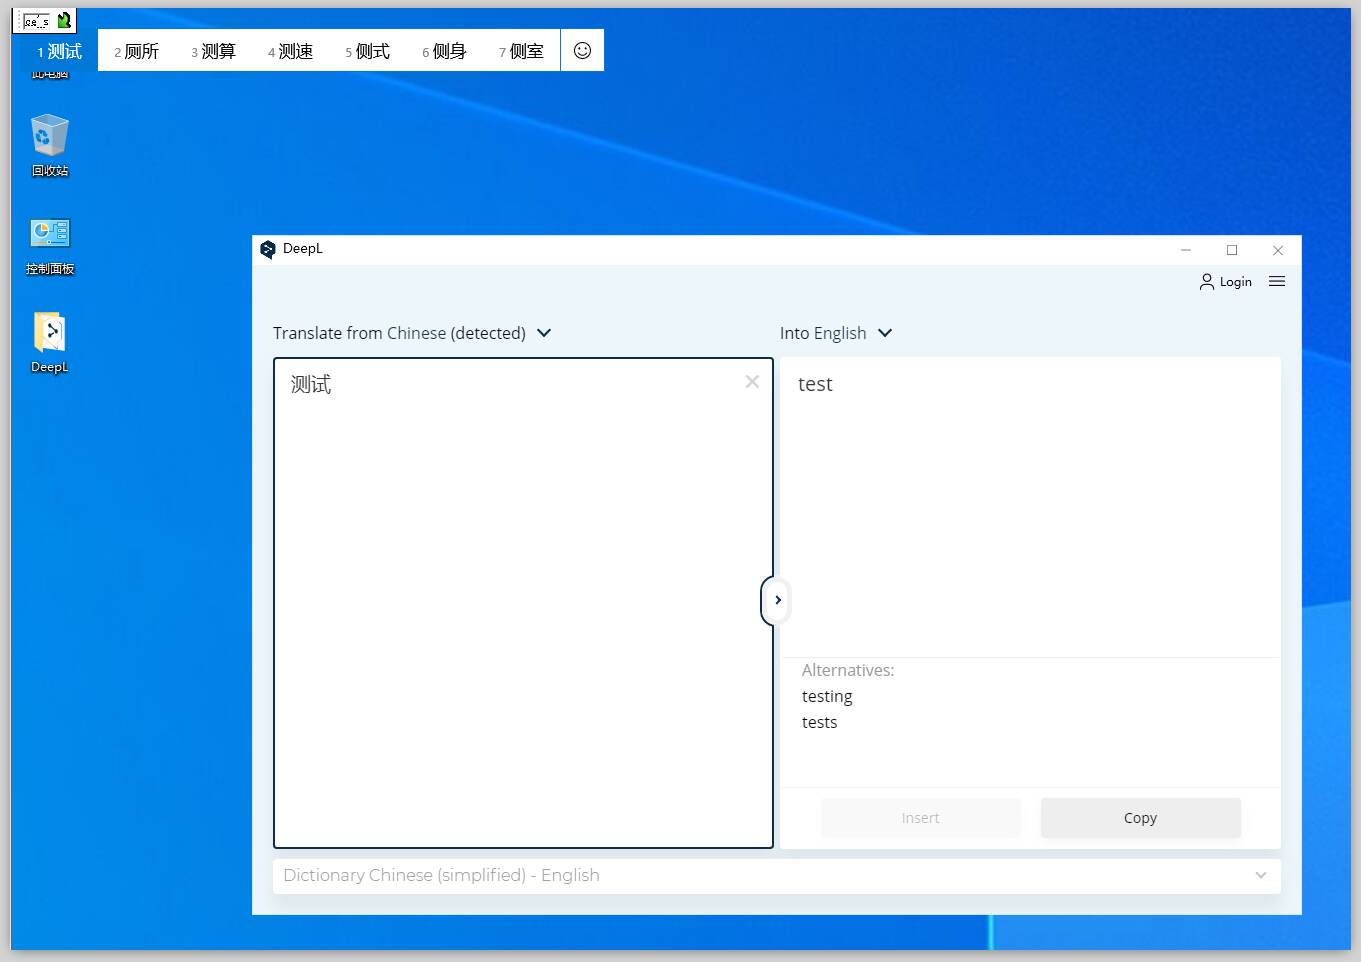The image size is (1361, 962).
Task: Choose the alternative translation "tests"
Action: (819, 723)
